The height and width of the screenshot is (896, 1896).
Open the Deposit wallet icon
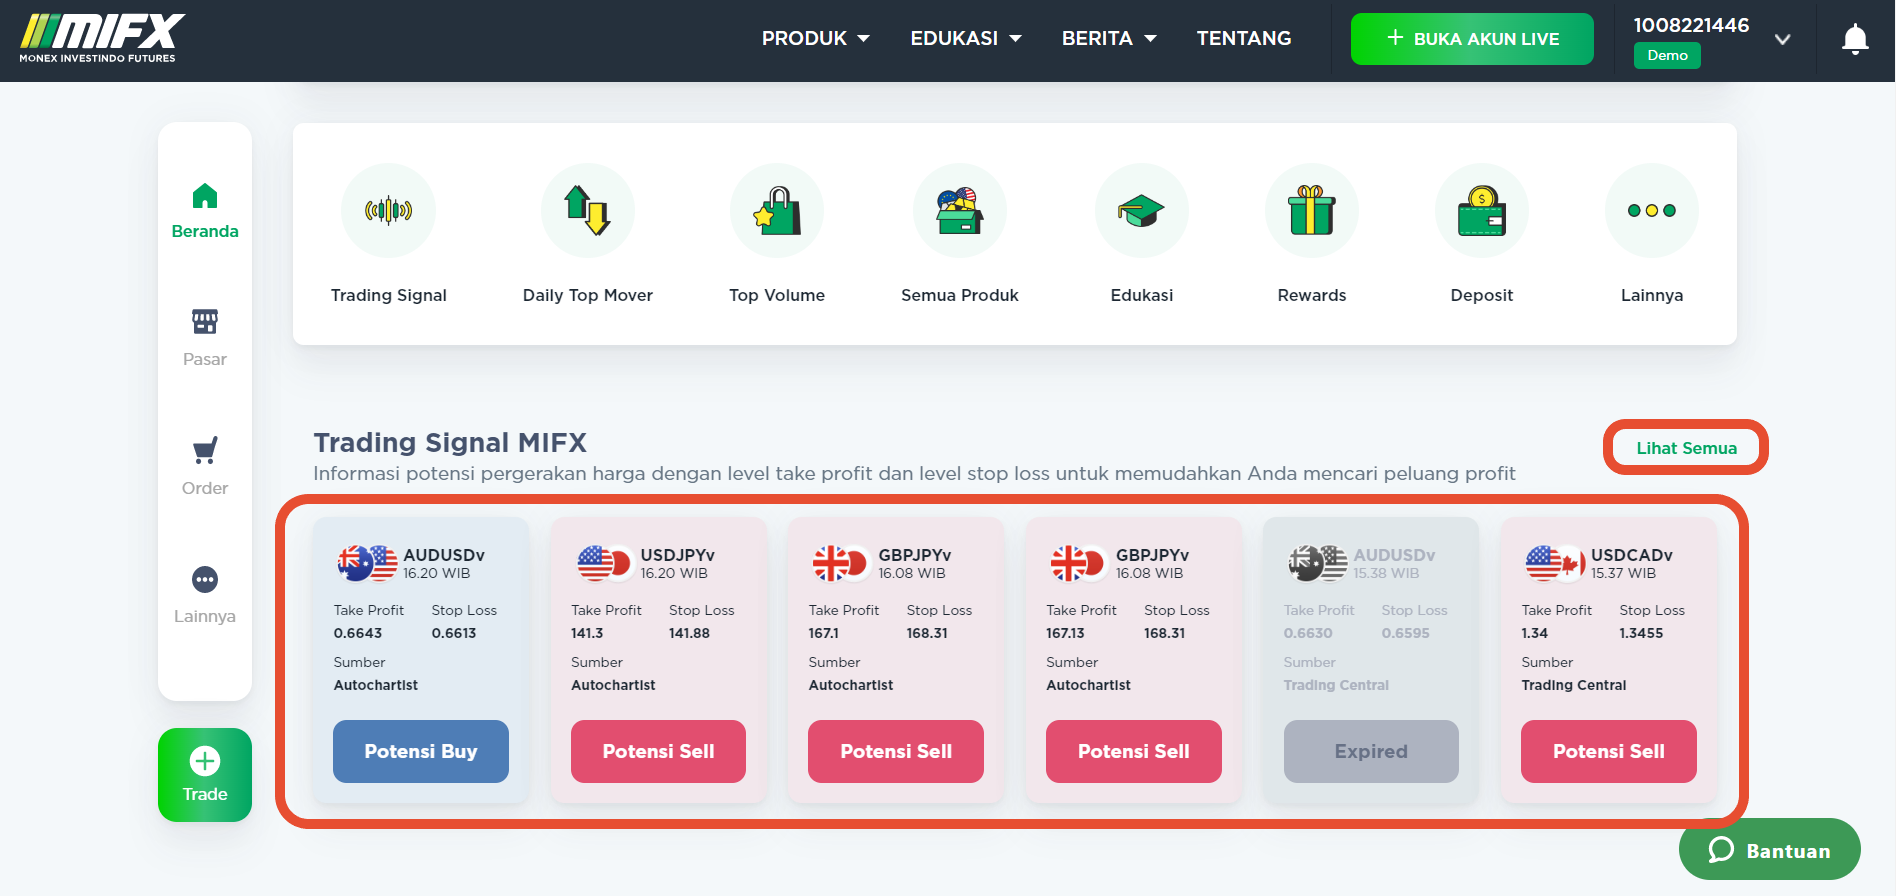coord(1482,211)
